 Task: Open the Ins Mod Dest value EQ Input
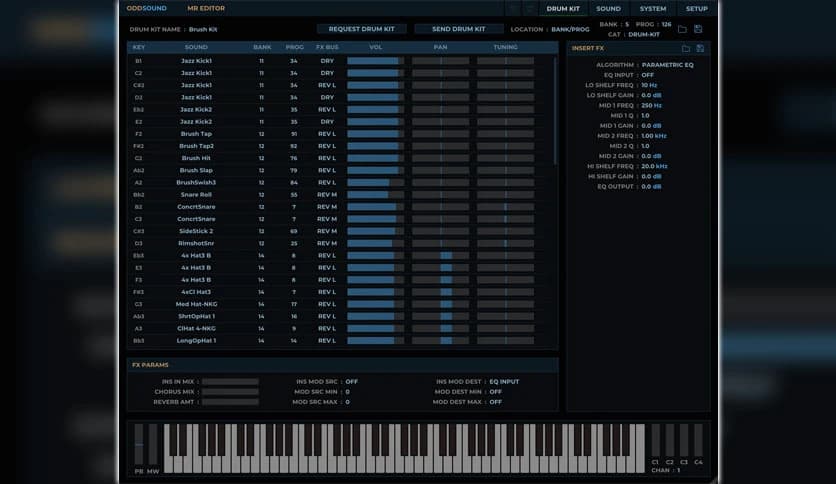pos(504,382)
